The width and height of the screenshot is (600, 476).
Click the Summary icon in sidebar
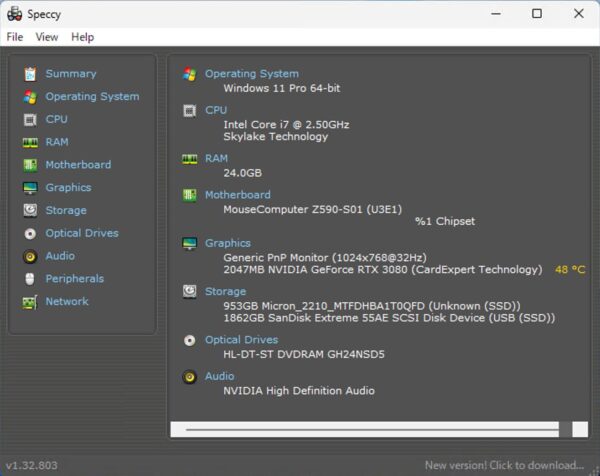[x=30, y=74]
